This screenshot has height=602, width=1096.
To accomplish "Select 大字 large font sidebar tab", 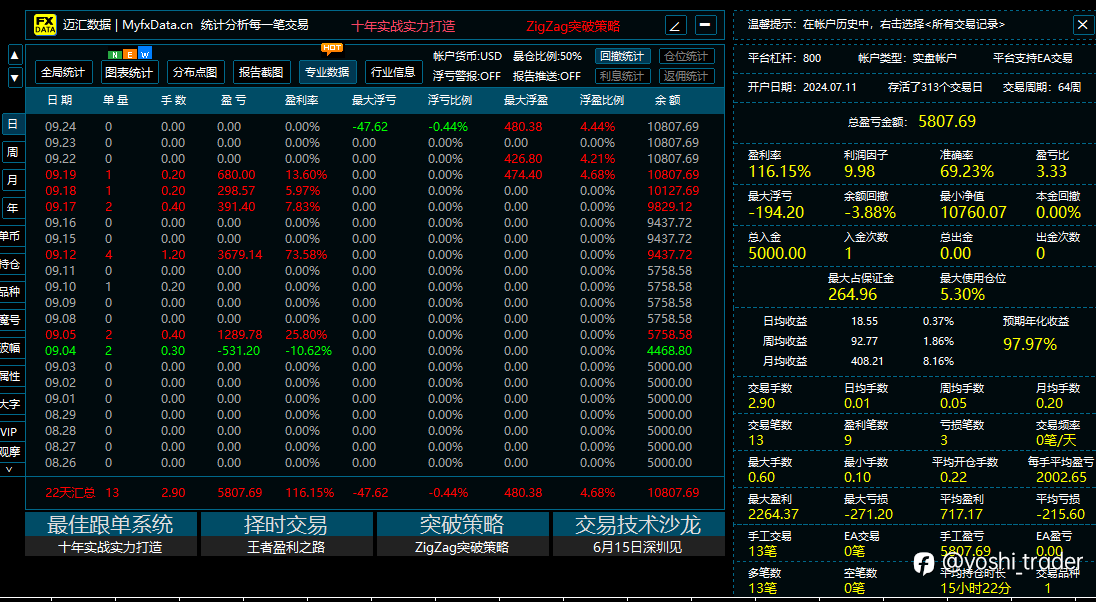I will (x=10, y=404).
